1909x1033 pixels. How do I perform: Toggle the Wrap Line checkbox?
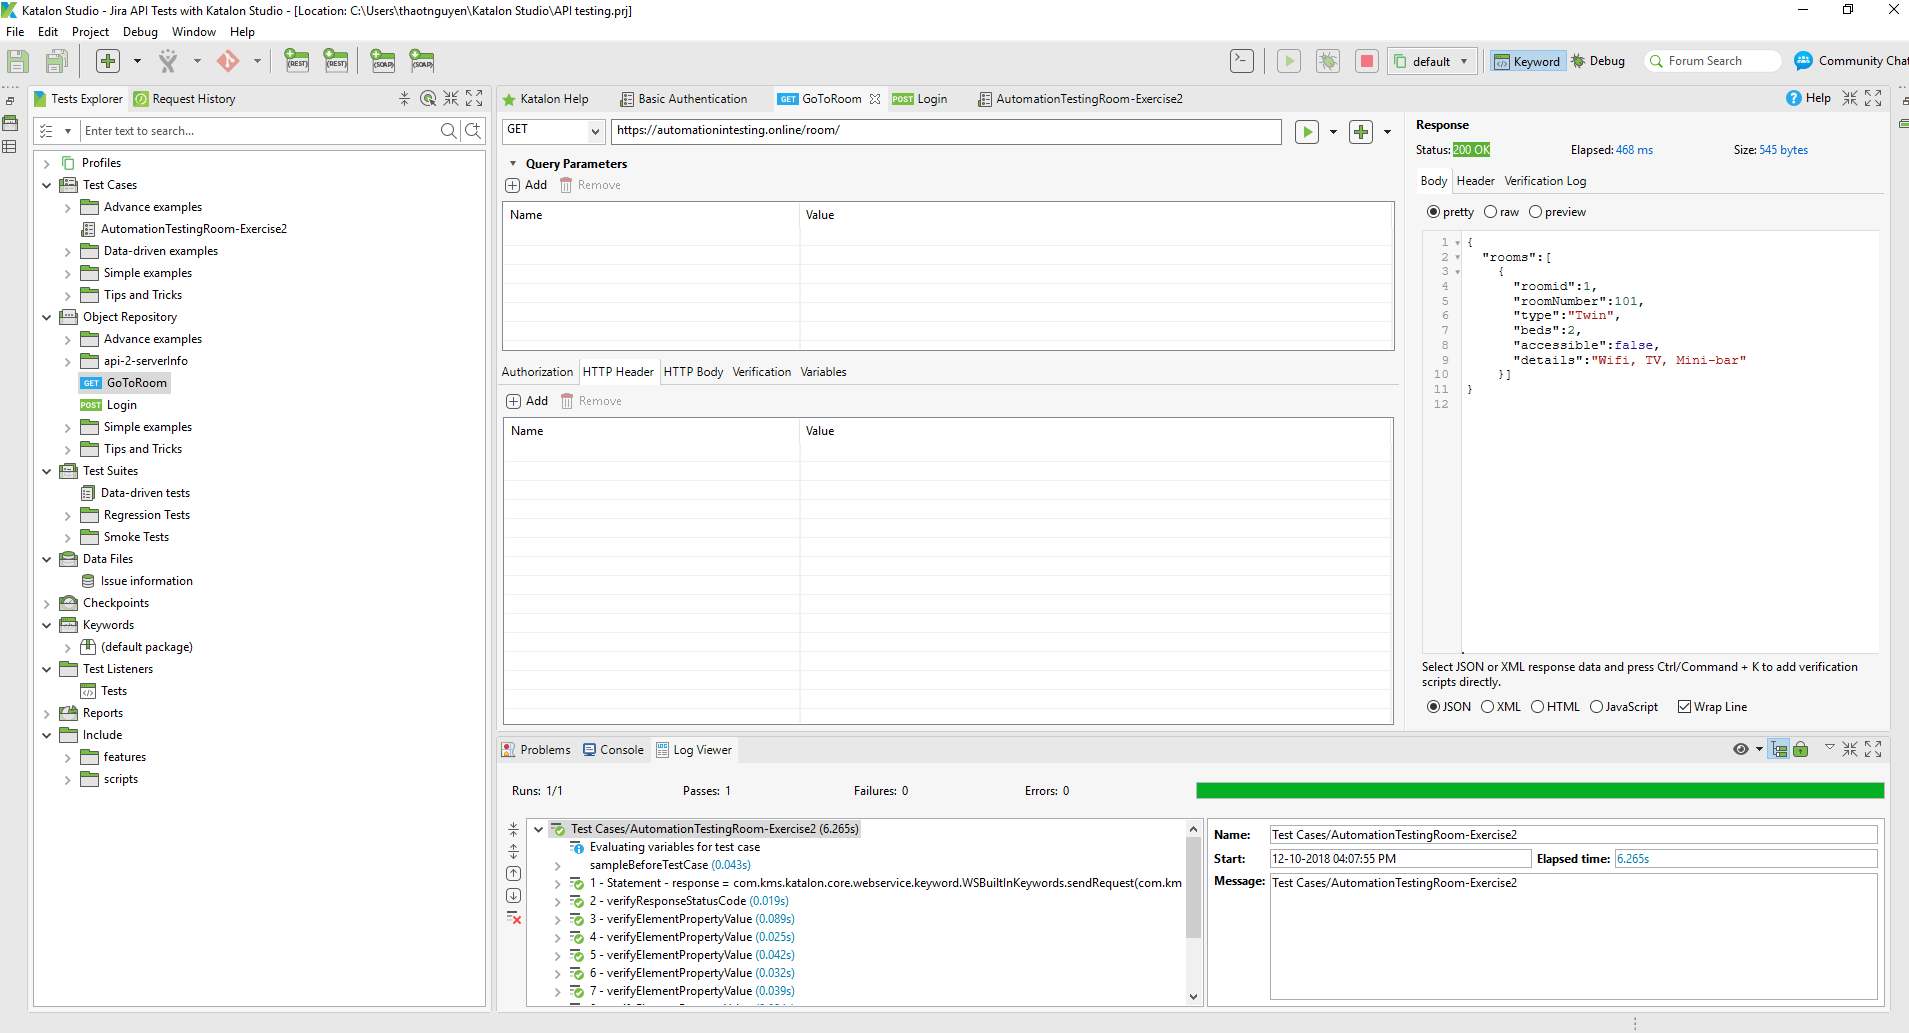(x=1684, y=707)
